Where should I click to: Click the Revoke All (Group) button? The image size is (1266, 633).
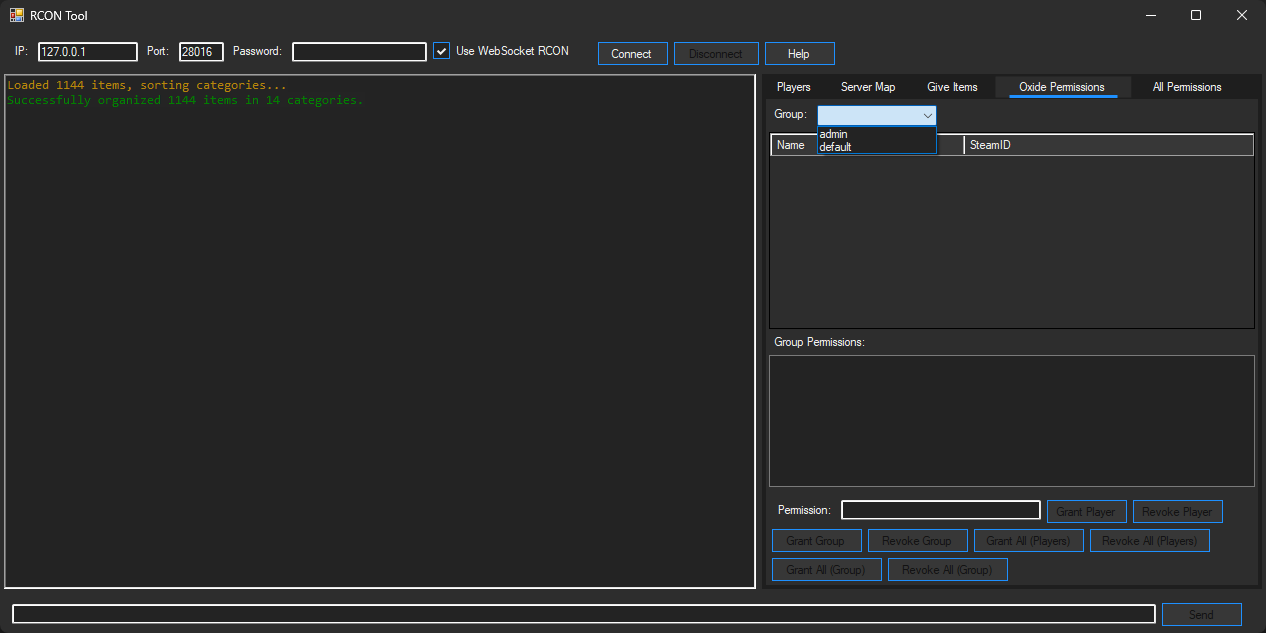(x=947, y=569)
